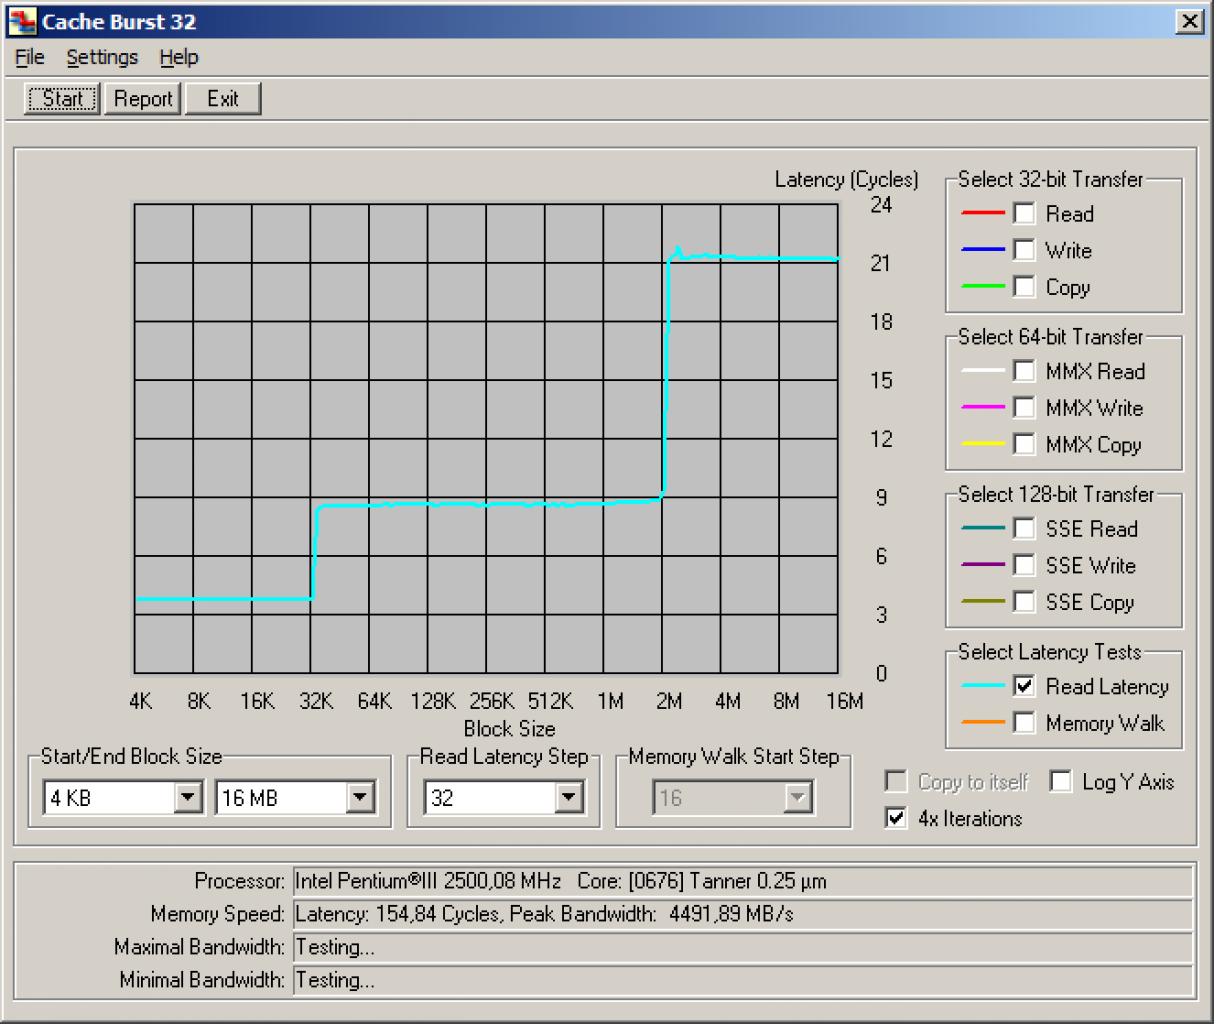The height and width of the screenshot is (1024, 1214).
Task: Open the Settings menu
Action: pos(102,57)
